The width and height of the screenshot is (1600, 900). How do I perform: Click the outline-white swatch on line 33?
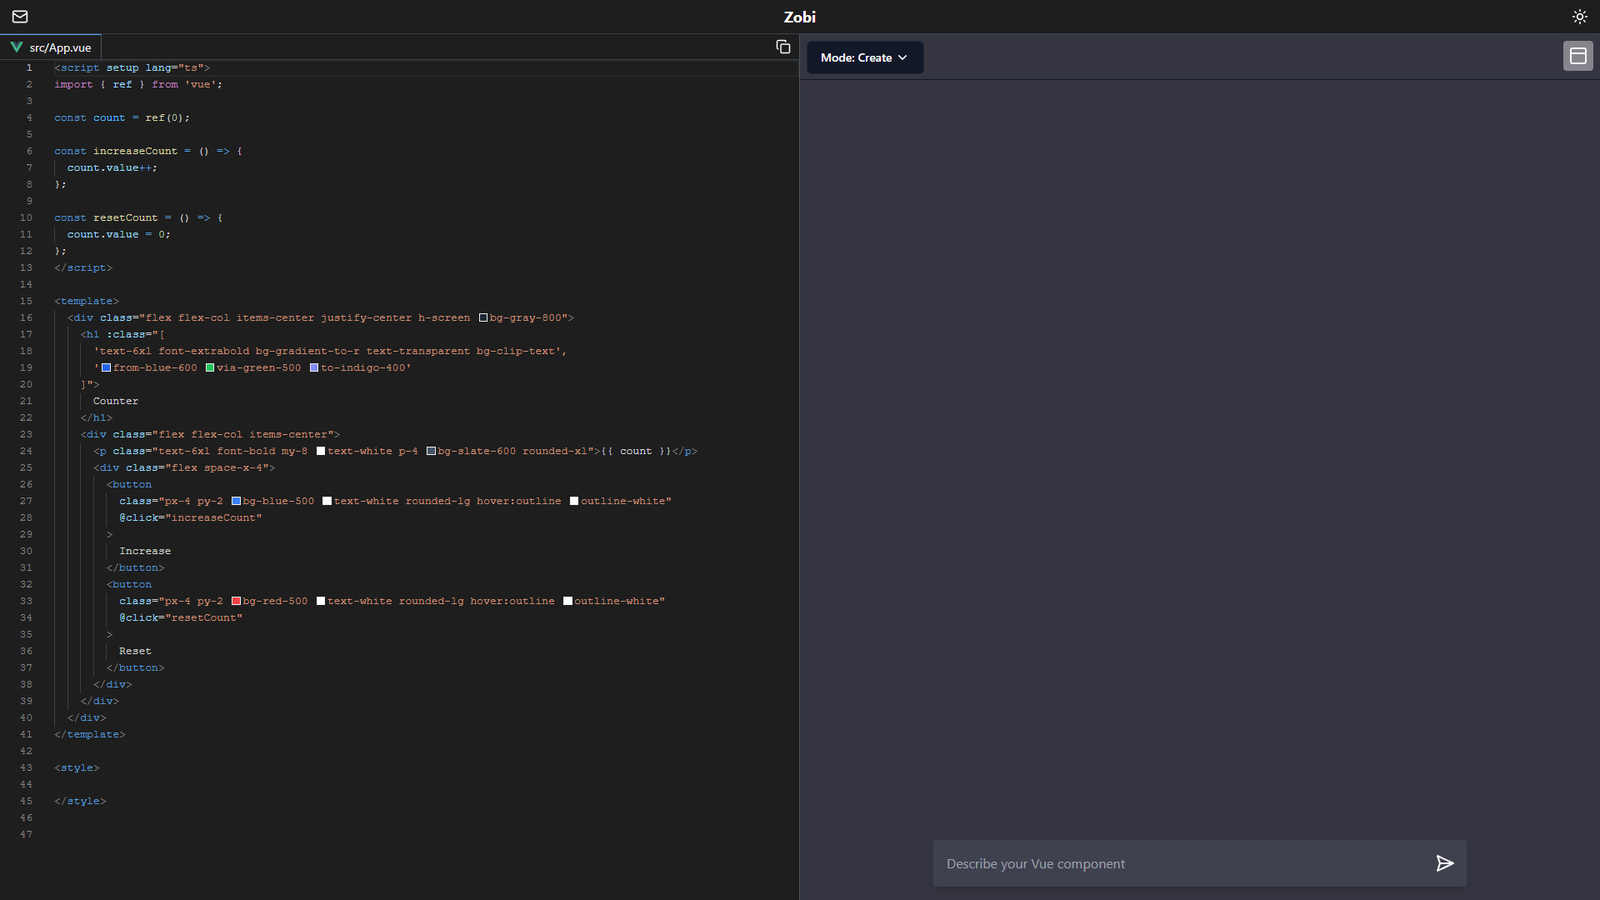pyautogui.click(x=568, y=601)
